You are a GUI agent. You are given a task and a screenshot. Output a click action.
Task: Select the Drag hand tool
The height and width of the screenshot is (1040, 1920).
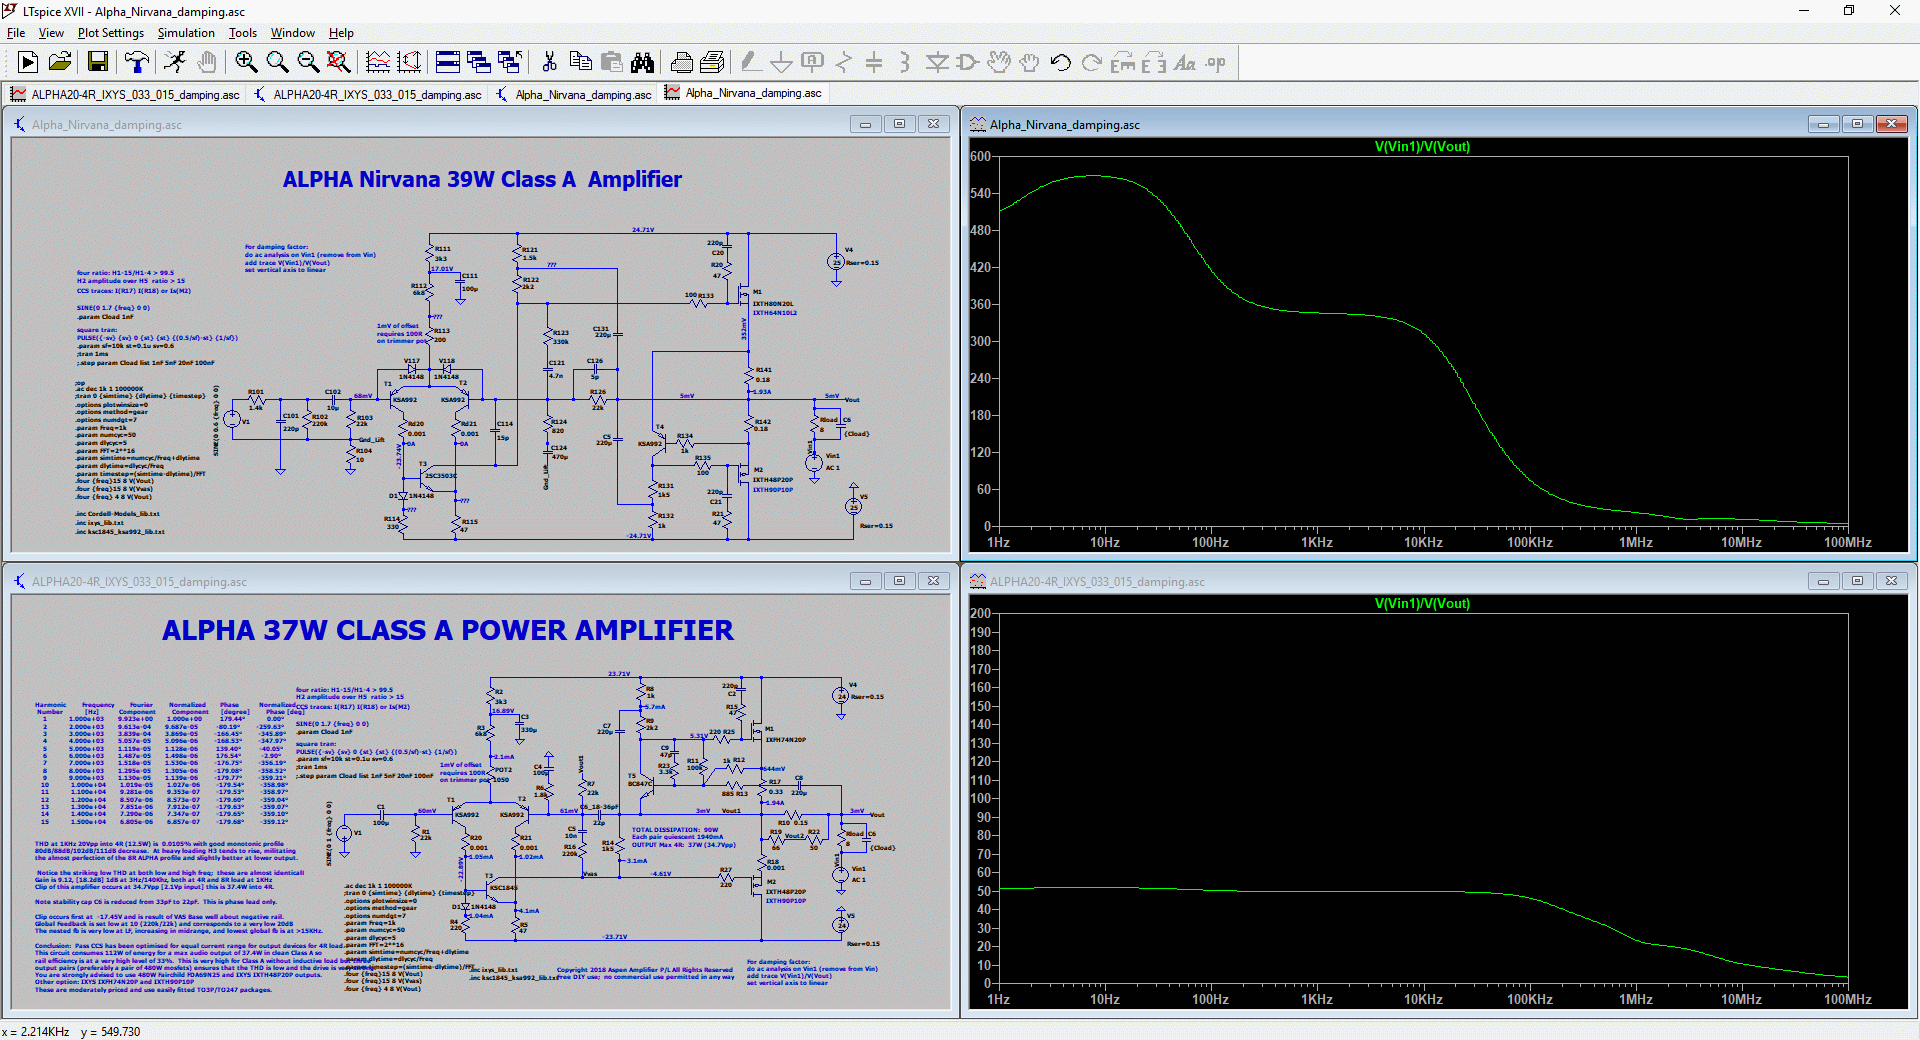(x=1029, y=62)
